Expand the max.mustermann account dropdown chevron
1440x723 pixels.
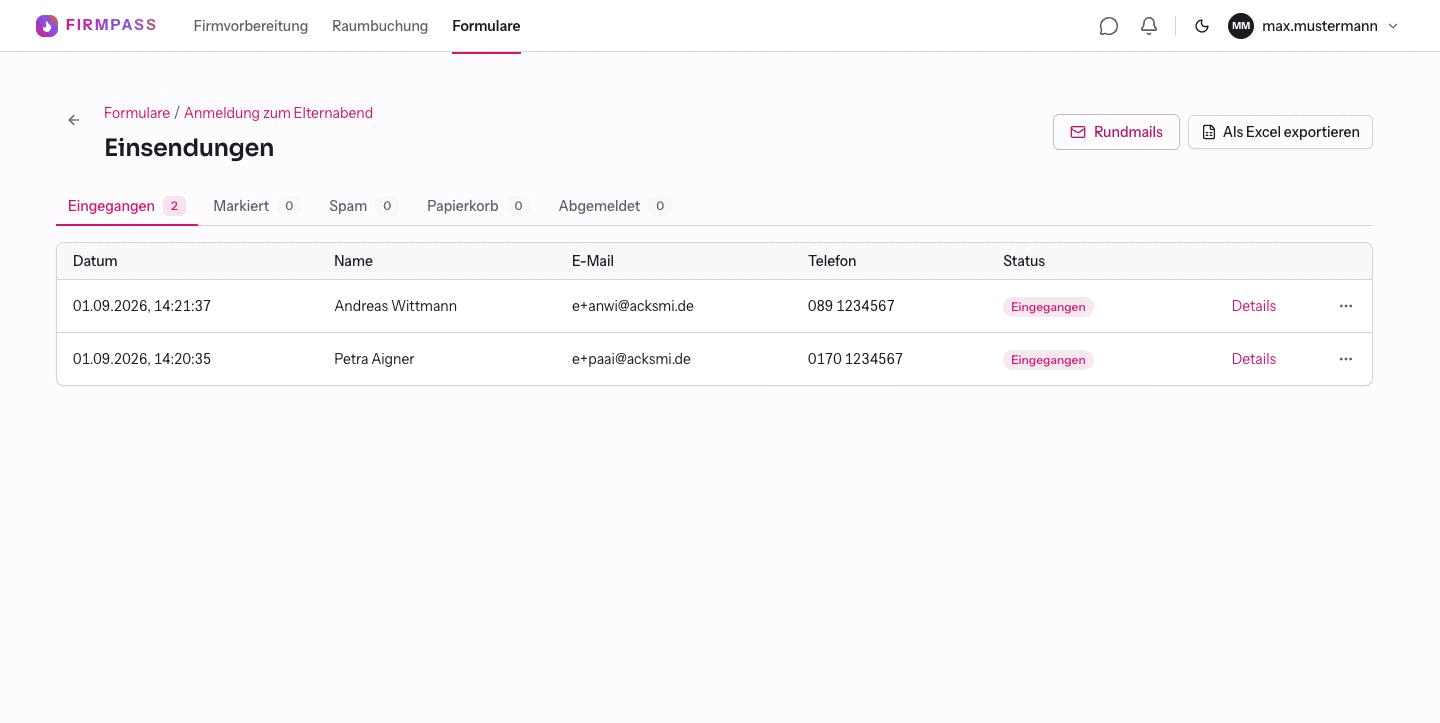tap(1393, 26)
